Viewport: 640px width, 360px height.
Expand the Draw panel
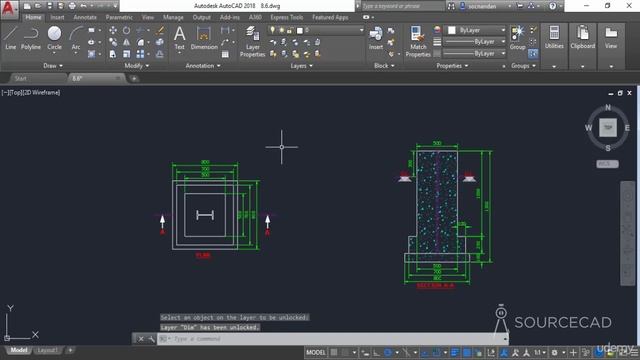tap(53, 66)
